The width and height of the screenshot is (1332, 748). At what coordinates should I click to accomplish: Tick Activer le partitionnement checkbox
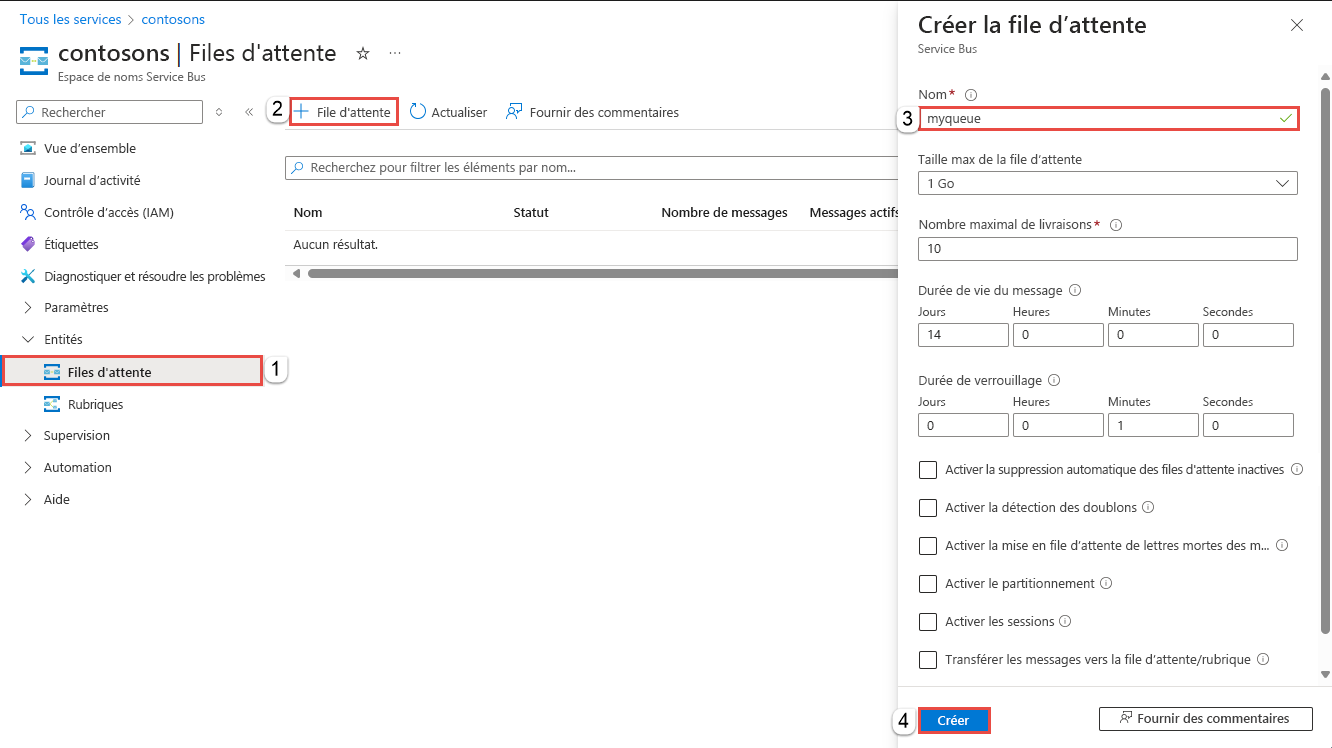928,584
